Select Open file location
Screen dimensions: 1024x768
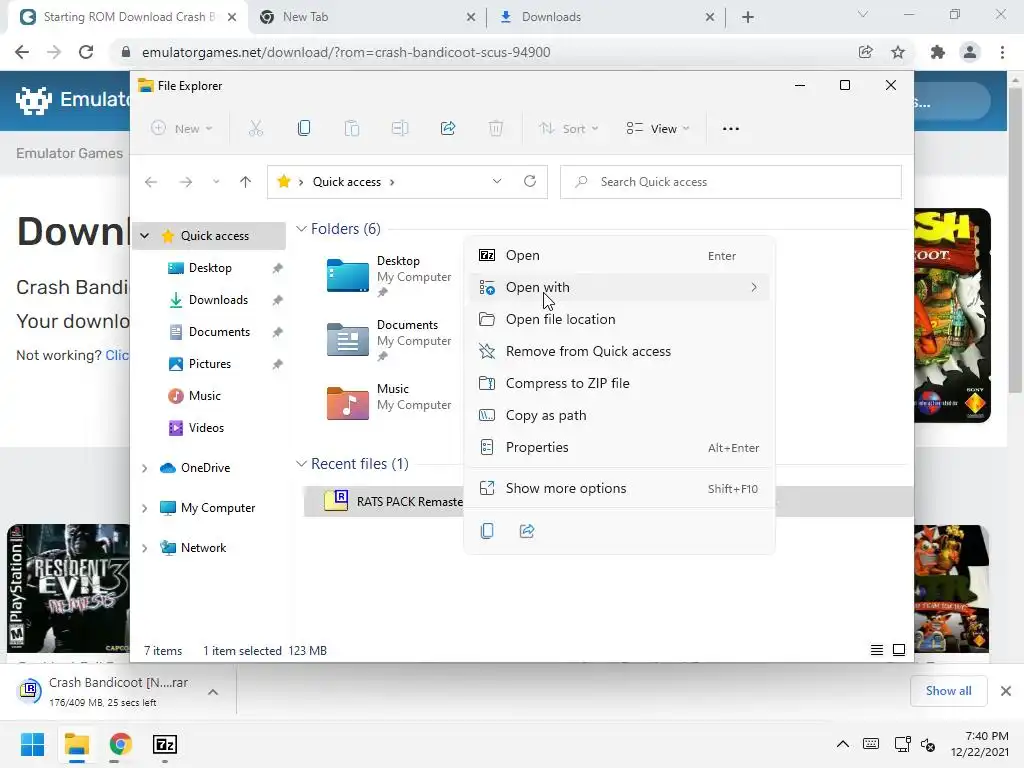(619, 319)
